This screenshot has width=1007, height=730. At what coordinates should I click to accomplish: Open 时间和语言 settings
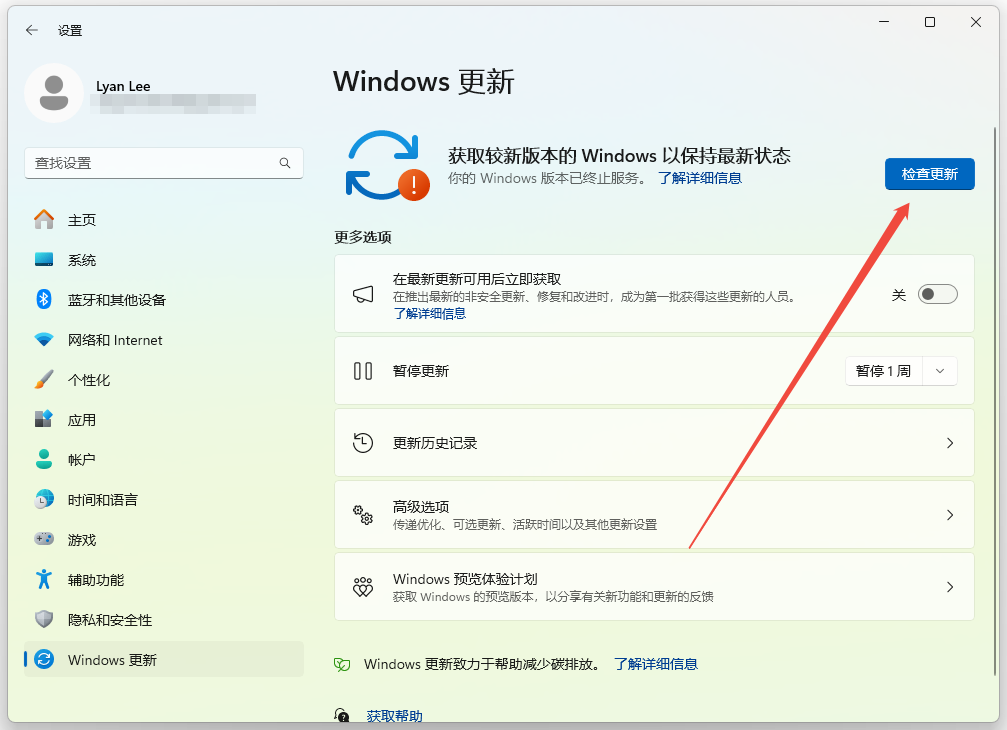tap(164, 500)
